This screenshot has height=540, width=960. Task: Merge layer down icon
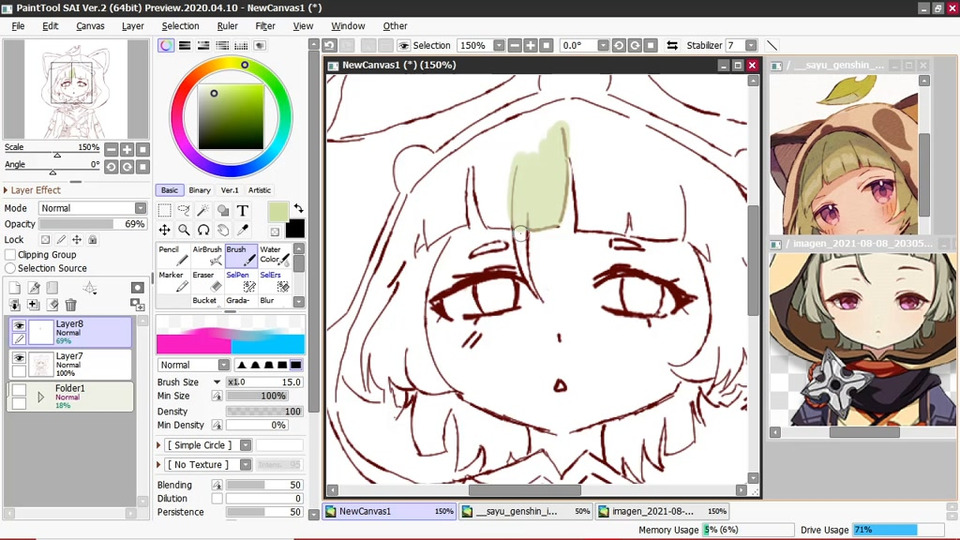point(15,304)
